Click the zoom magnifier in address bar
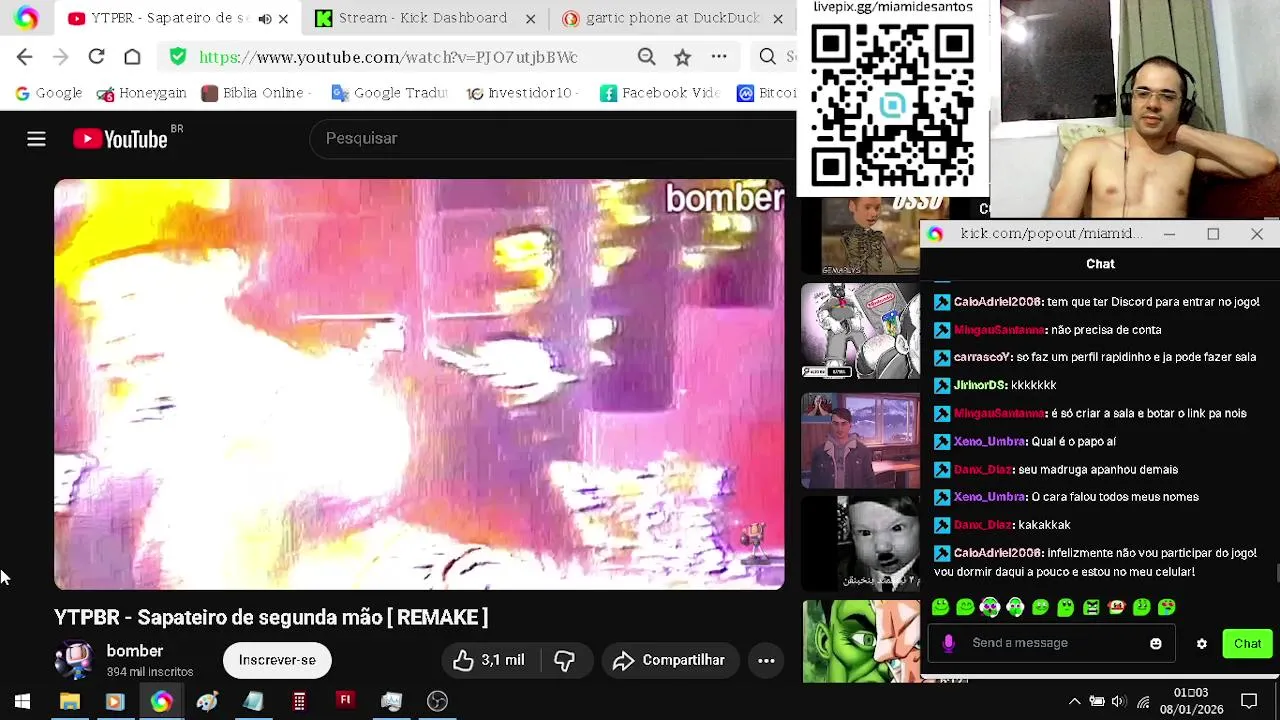The height and width of the screenshot is (720, 1280). point(647,57)
